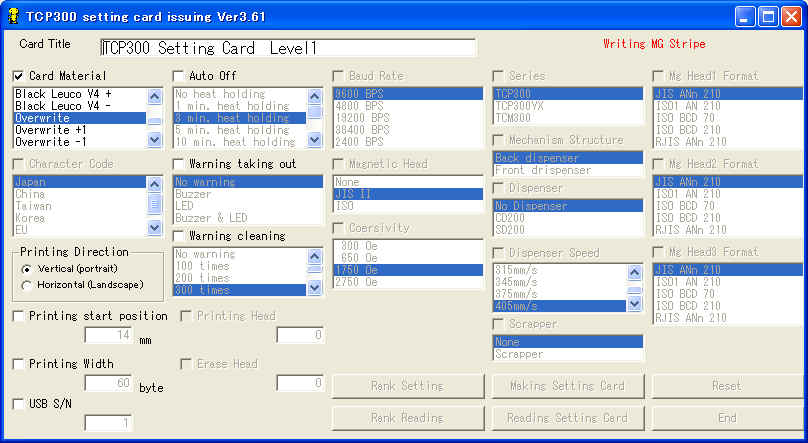
Task: Select Horizontal (Landscape) printing direction
Action: 26,285
